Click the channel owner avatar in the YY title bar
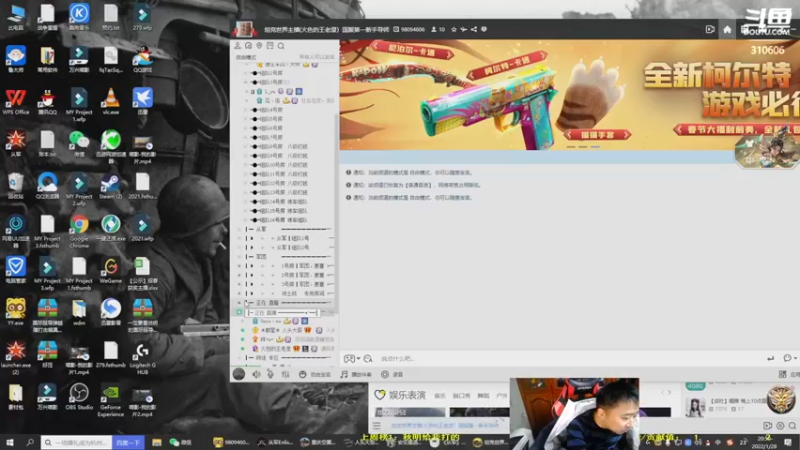Screen dimensions: 800x450 [244, 29]
